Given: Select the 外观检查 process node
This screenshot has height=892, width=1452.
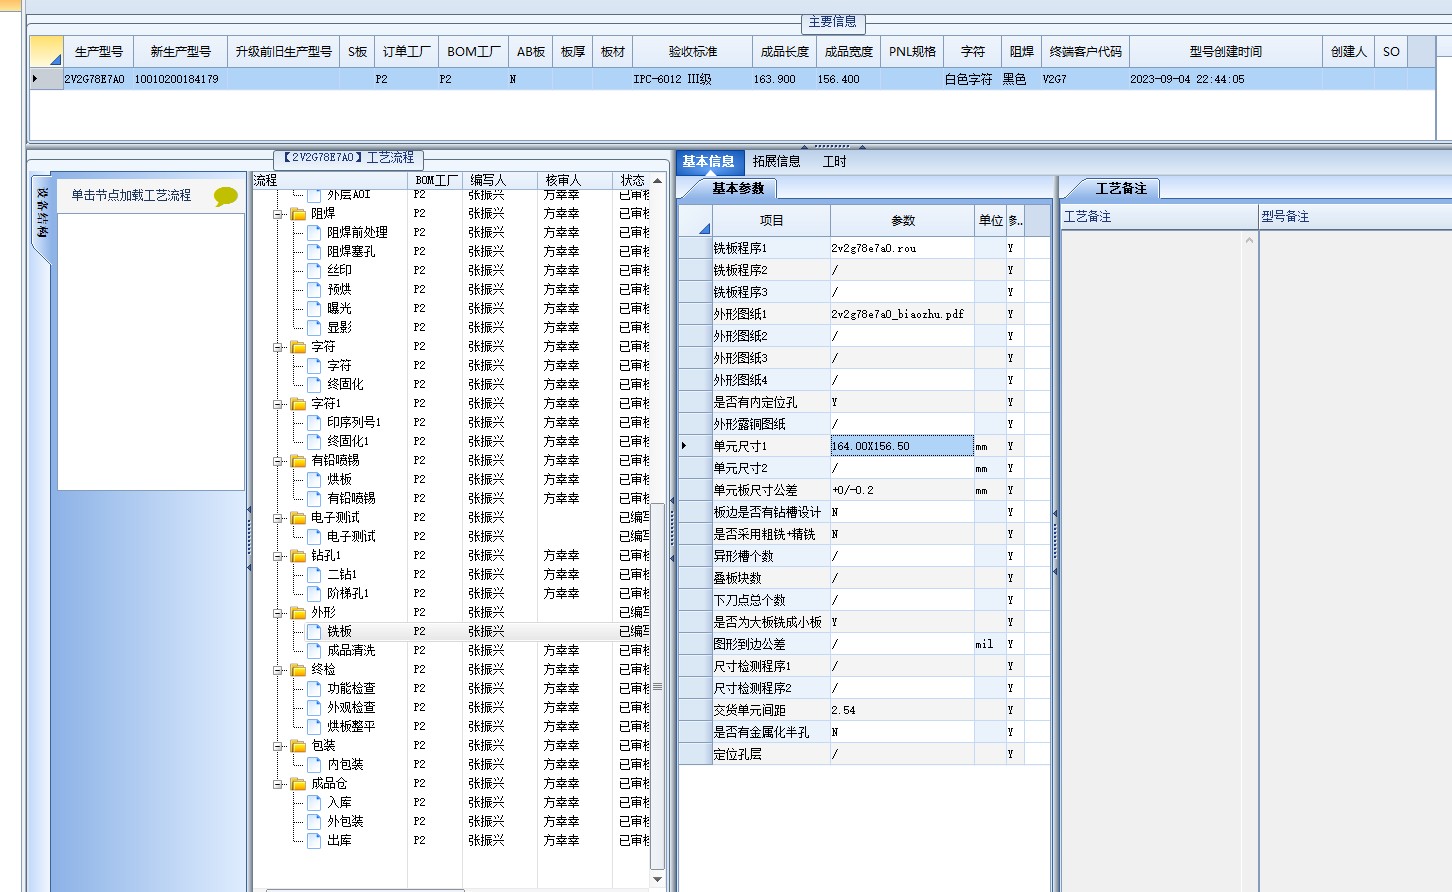Looking at the screenshot, I should pos(351,708).
